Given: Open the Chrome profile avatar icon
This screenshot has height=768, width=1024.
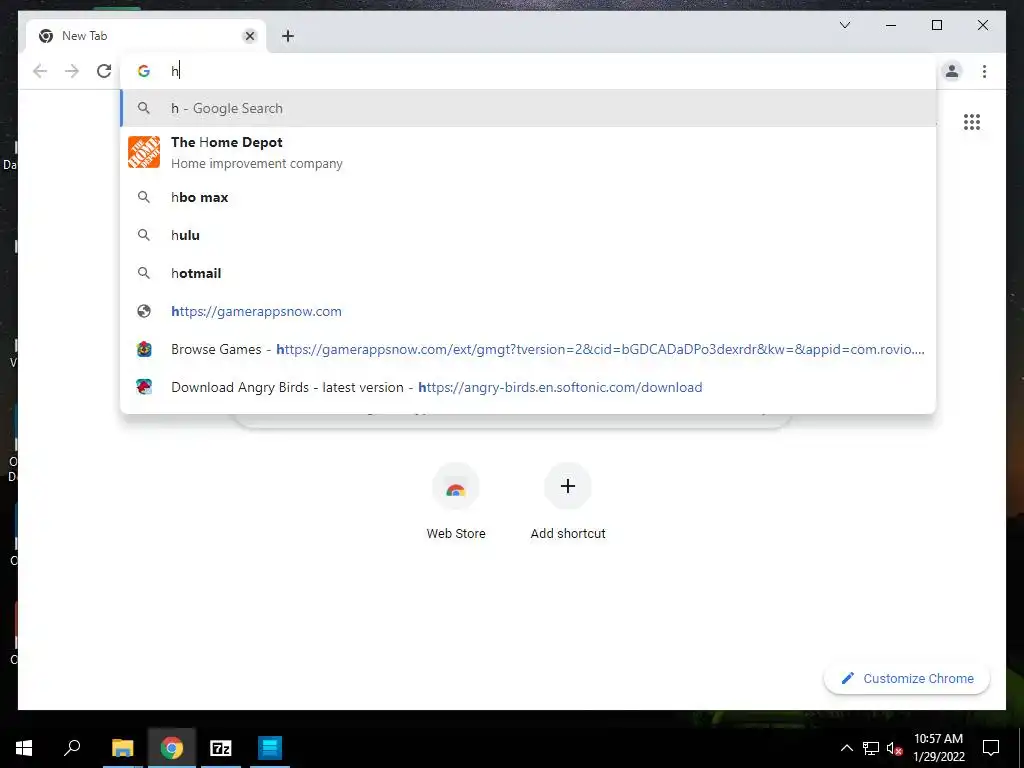Looking at the screenshot, I should click(x=952, y=71).
